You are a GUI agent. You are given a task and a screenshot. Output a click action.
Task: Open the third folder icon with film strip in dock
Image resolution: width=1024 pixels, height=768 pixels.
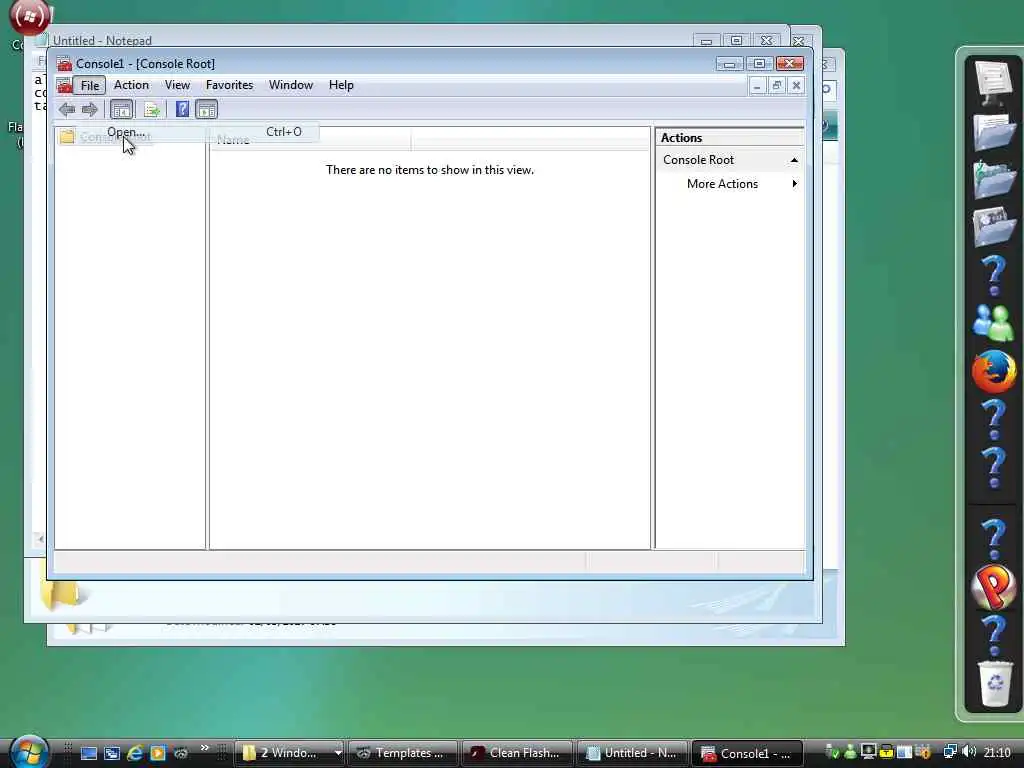pos(993,226)
